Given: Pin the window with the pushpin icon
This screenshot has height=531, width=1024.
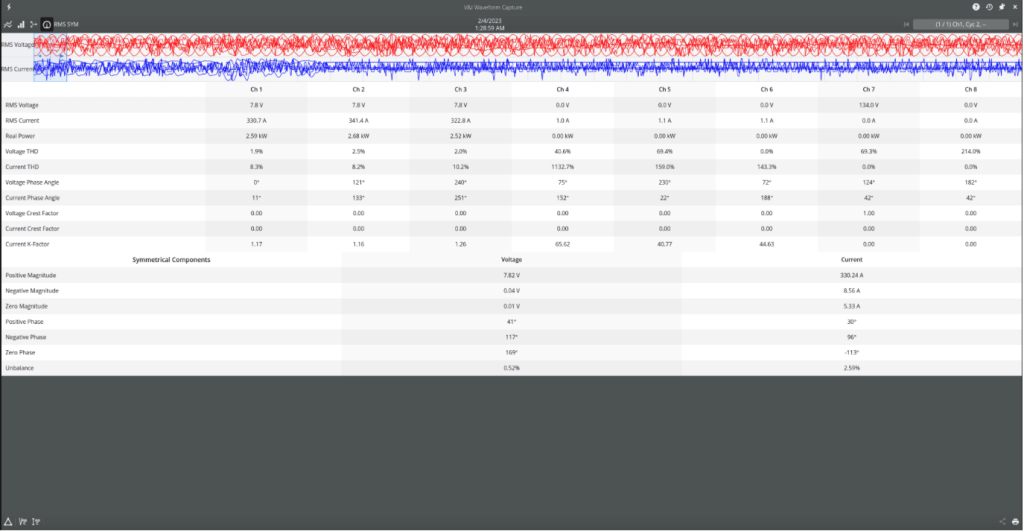Looking at the screenshot, I should point(1002,7).
